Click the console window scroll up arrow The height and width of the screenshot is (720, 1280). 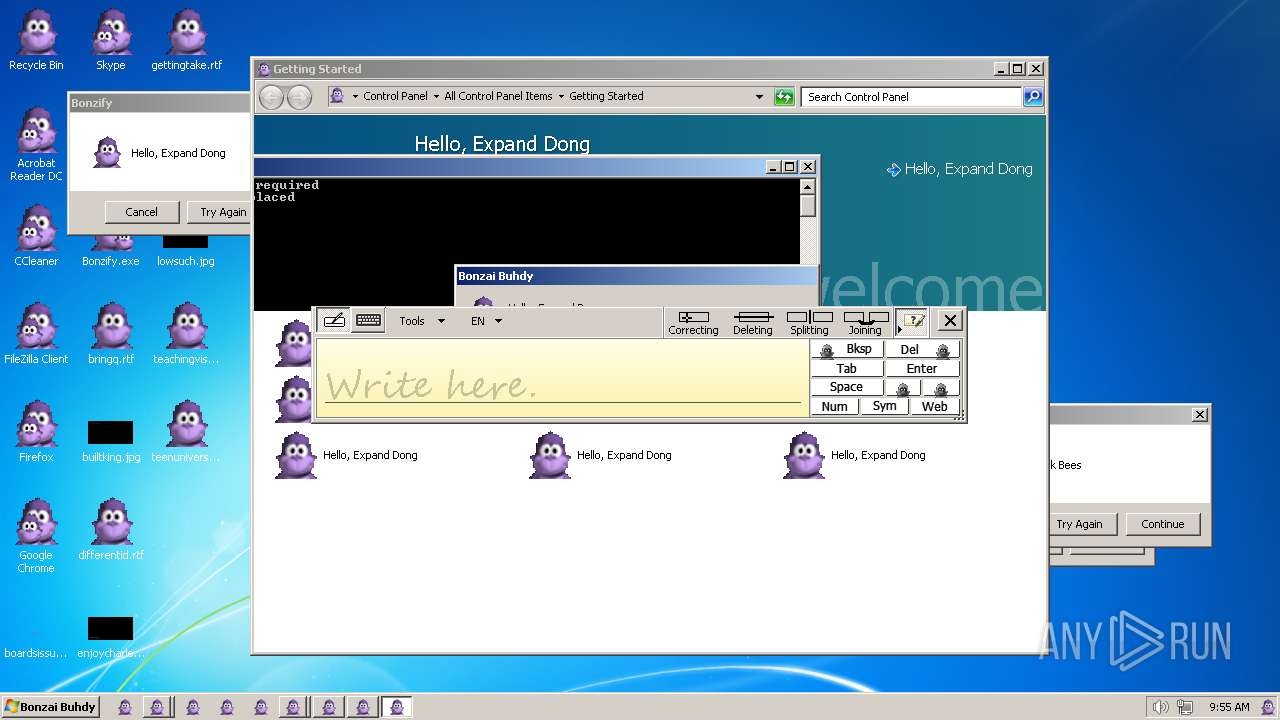coord(808,186)
